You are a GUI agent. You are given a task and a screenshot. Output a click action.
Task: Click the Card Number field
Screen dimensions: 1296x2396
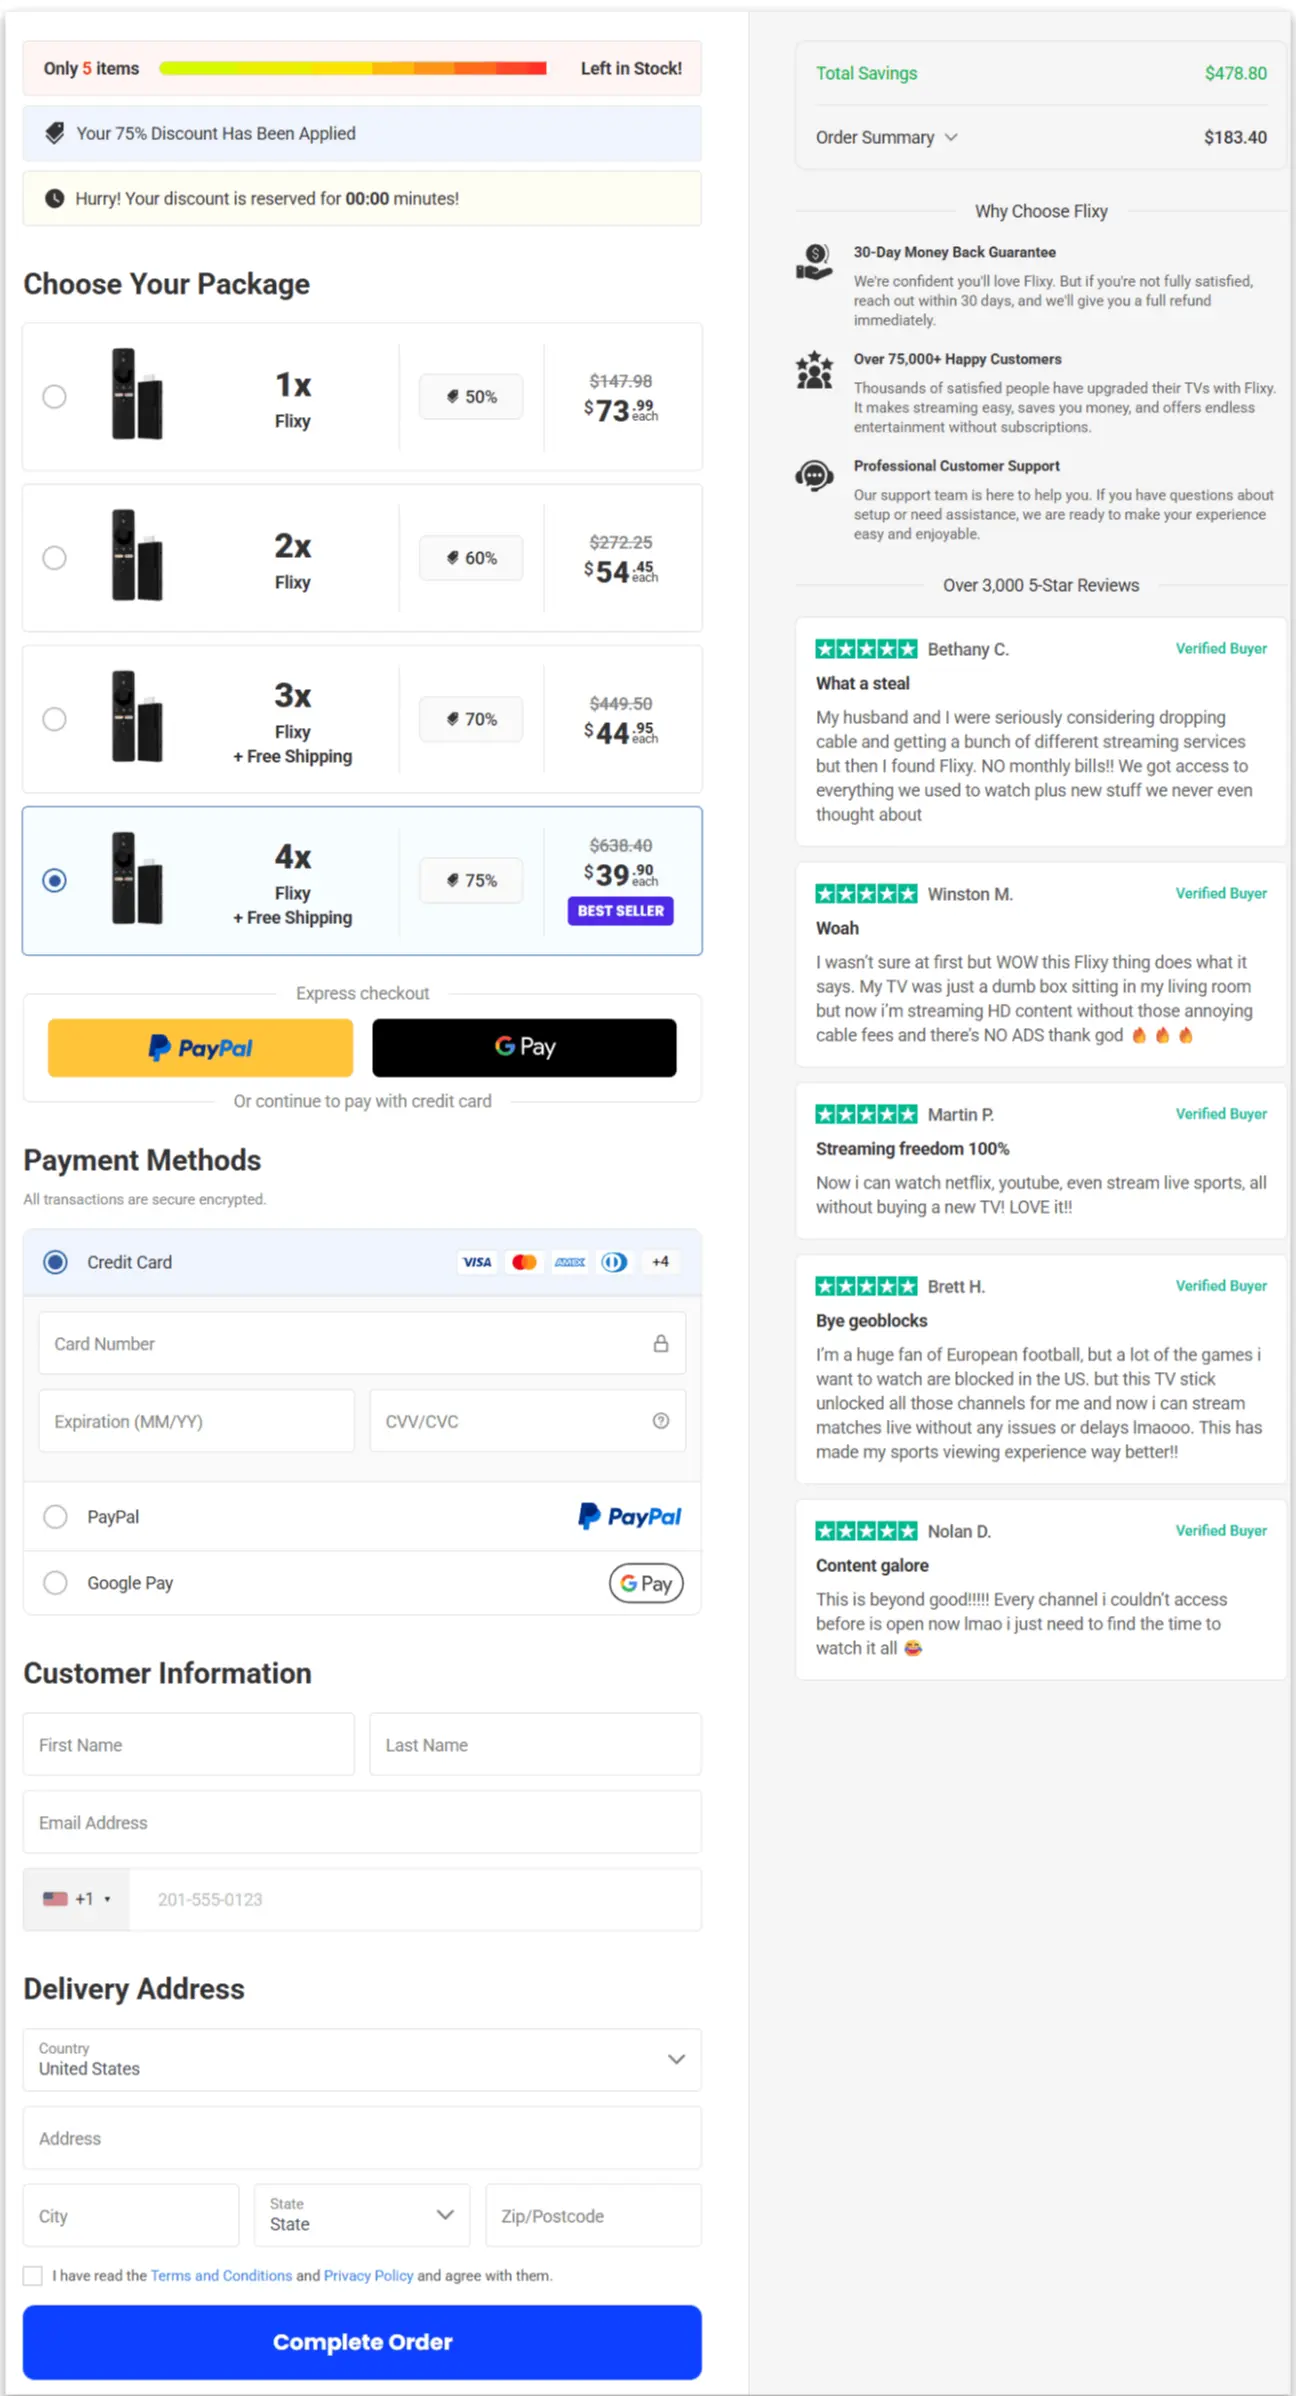(362, 1343)
